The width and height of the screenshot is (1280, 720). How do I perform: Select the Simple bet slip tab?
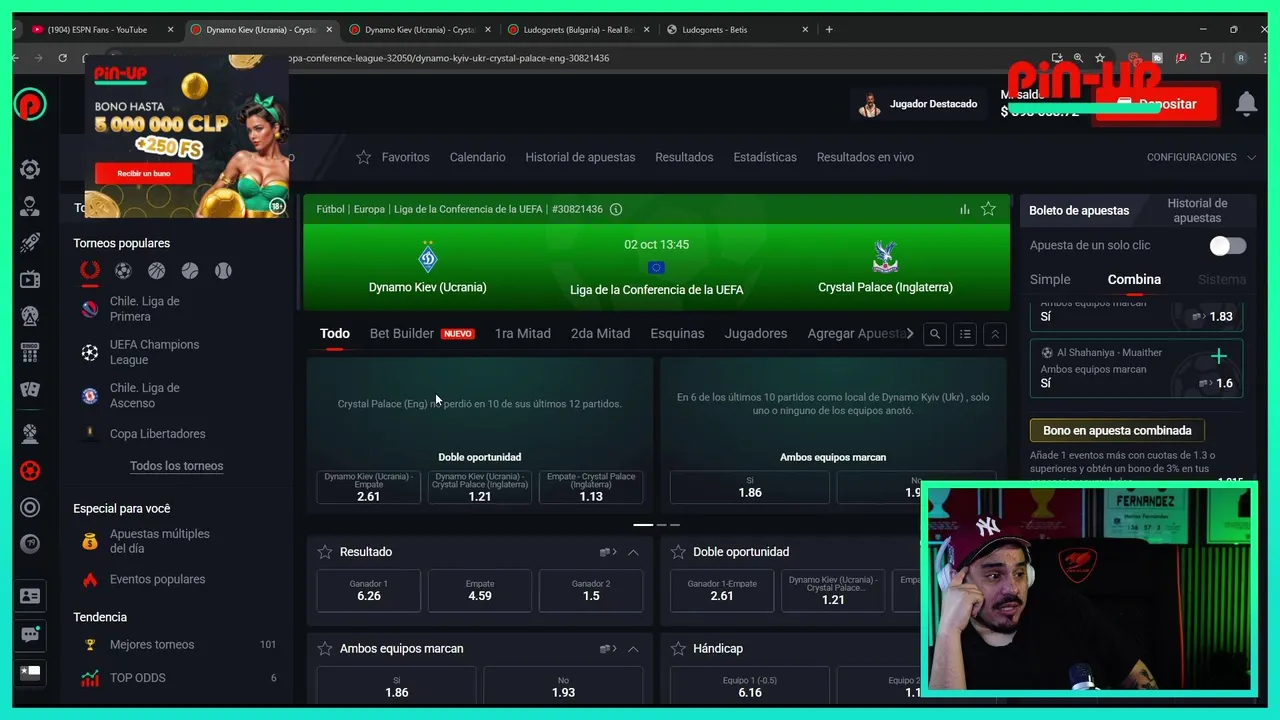pos(1050,279)
